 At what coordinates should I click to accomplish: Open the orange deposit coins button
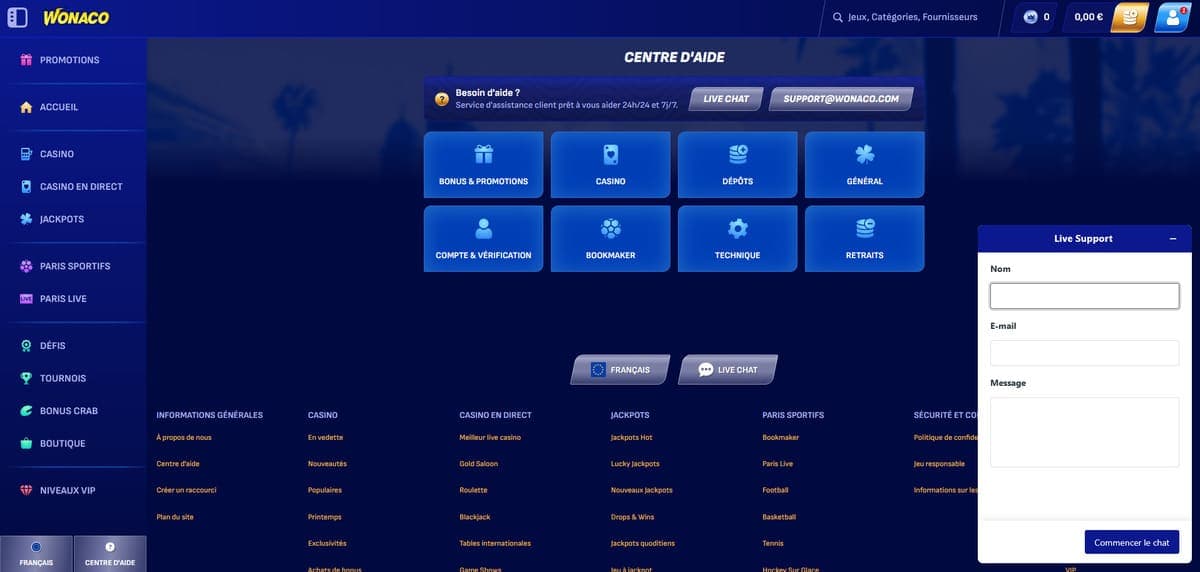tap(1130, 17)
